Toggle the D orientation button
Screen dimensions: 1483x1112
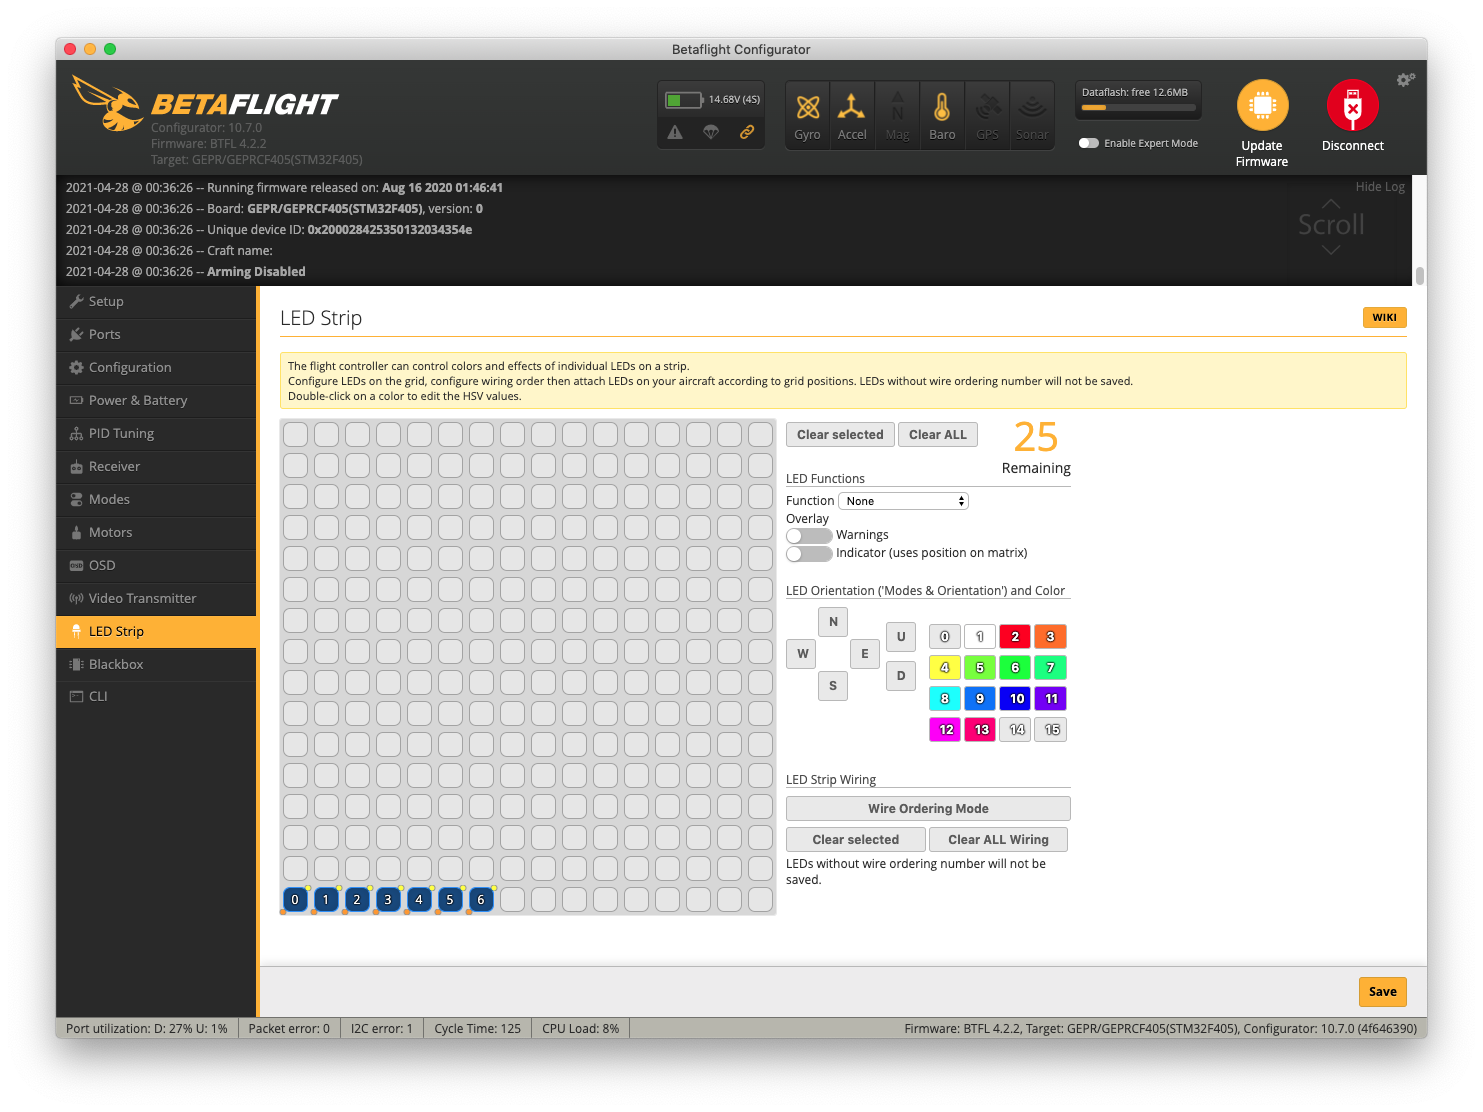tap(901, 676)
